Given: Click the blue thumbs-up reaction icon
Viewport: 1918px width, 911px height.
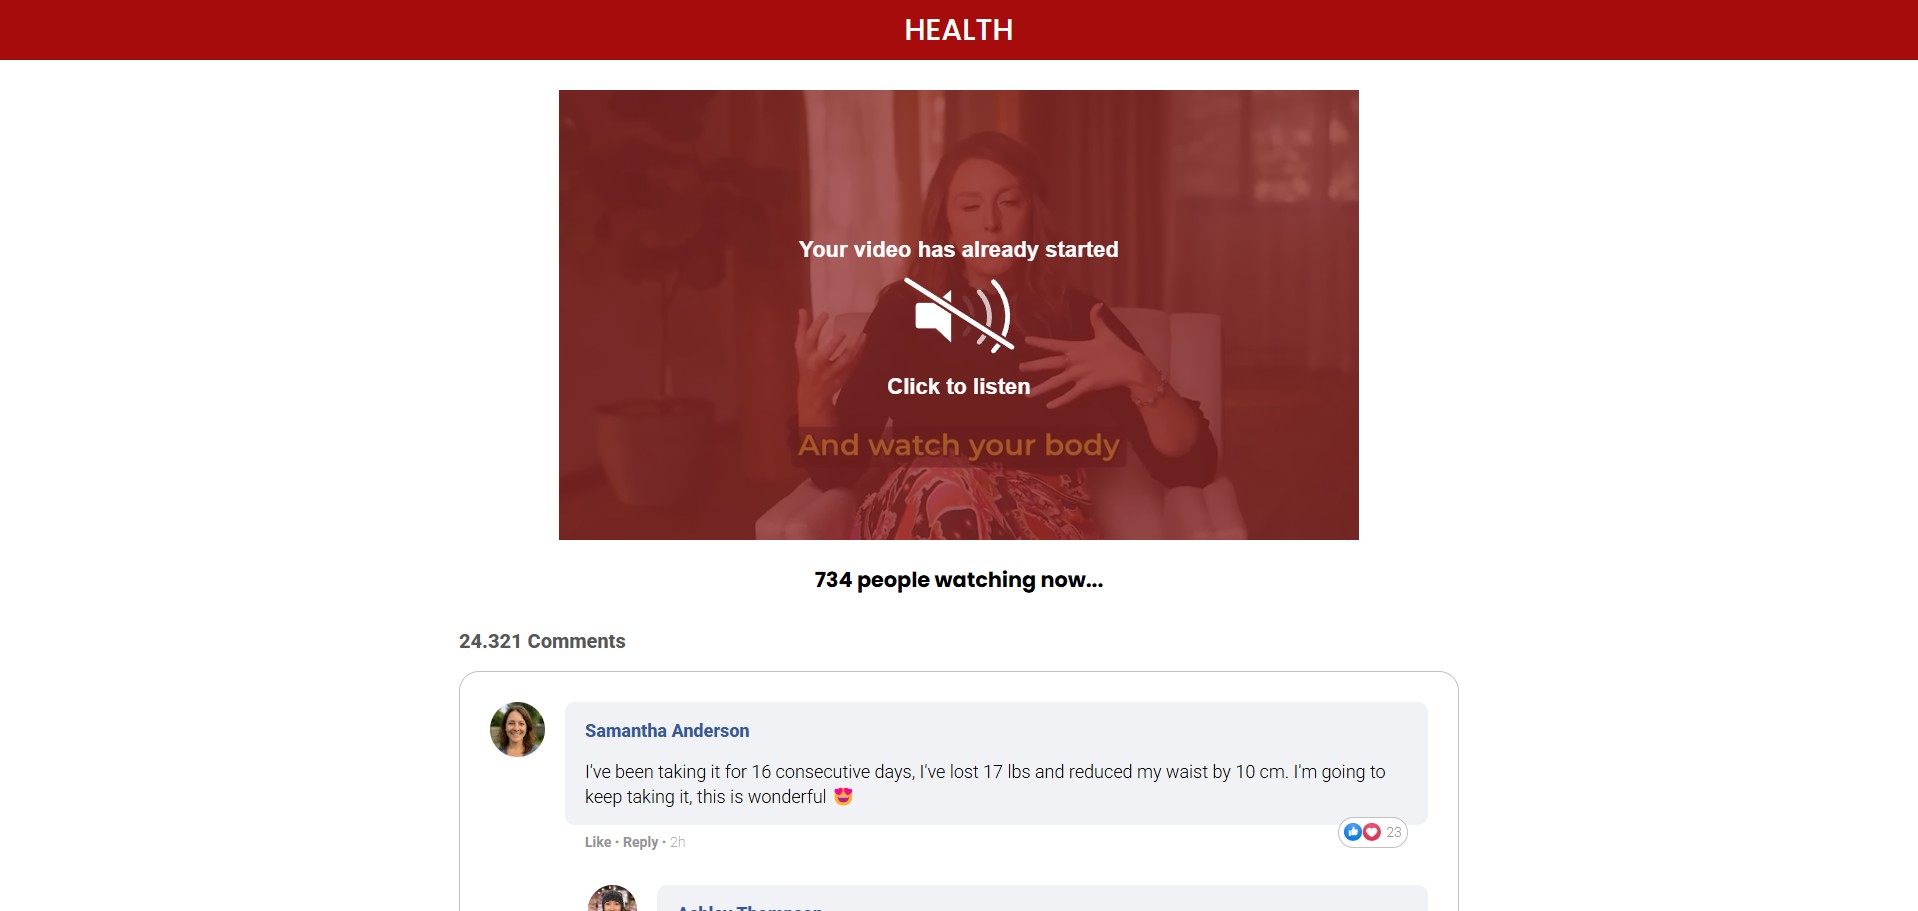Looking at the screenshot, I should tap(1353, 832).
